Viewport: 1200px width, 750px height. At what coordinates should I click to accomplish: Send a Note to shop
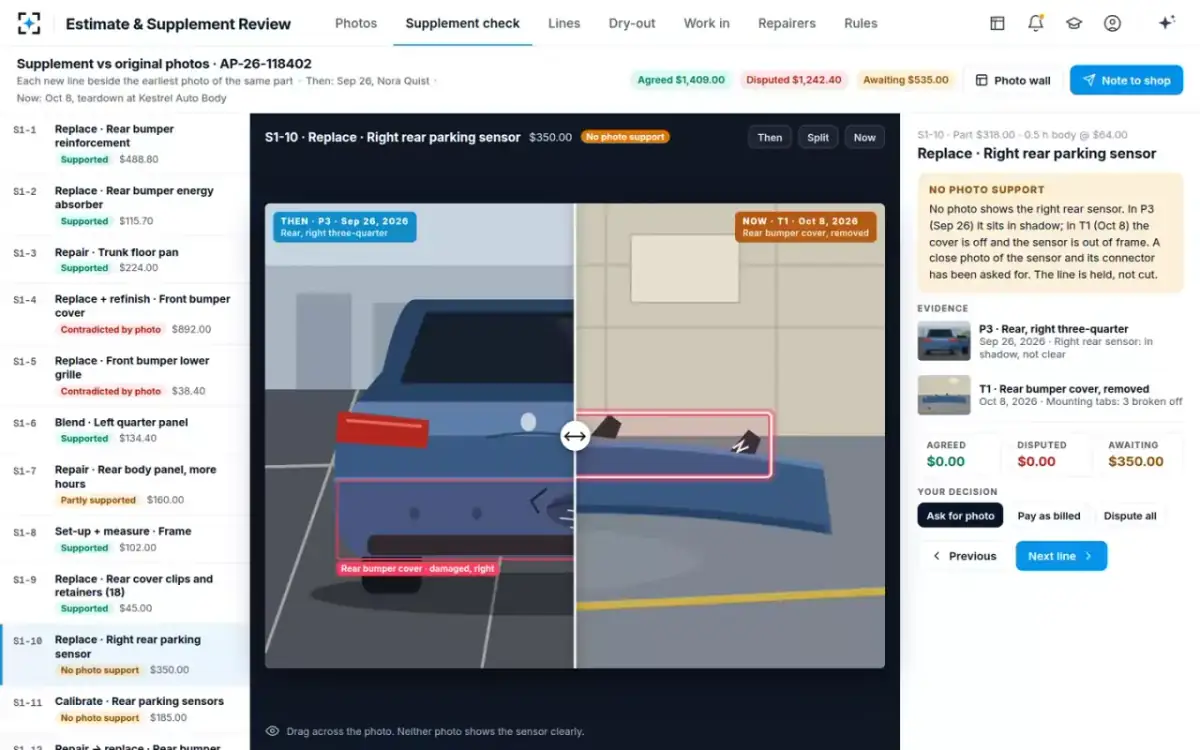pyautogui.click(x=1126, y=80)
